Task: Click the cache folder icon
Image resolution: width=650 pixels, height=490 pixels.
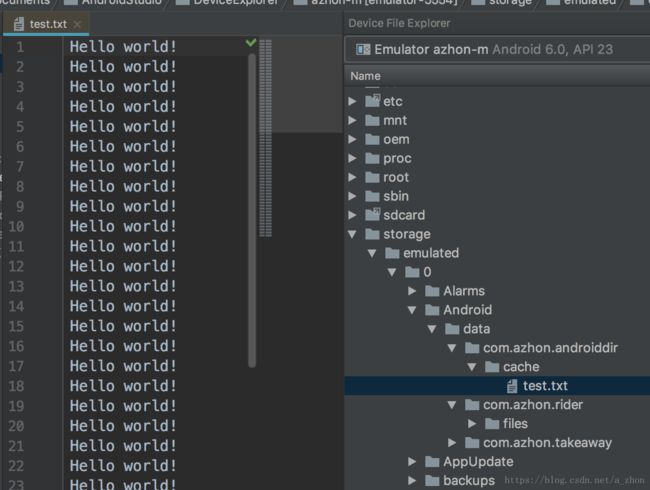Action: click(x=492, y=367)
